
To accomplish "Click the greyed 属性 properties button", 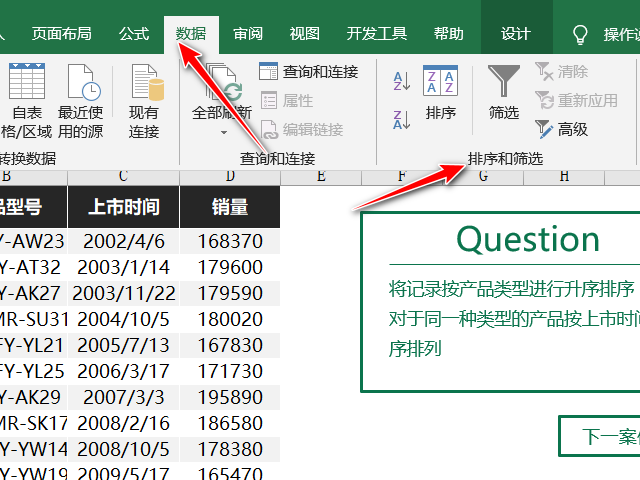I will pos(287,101).
